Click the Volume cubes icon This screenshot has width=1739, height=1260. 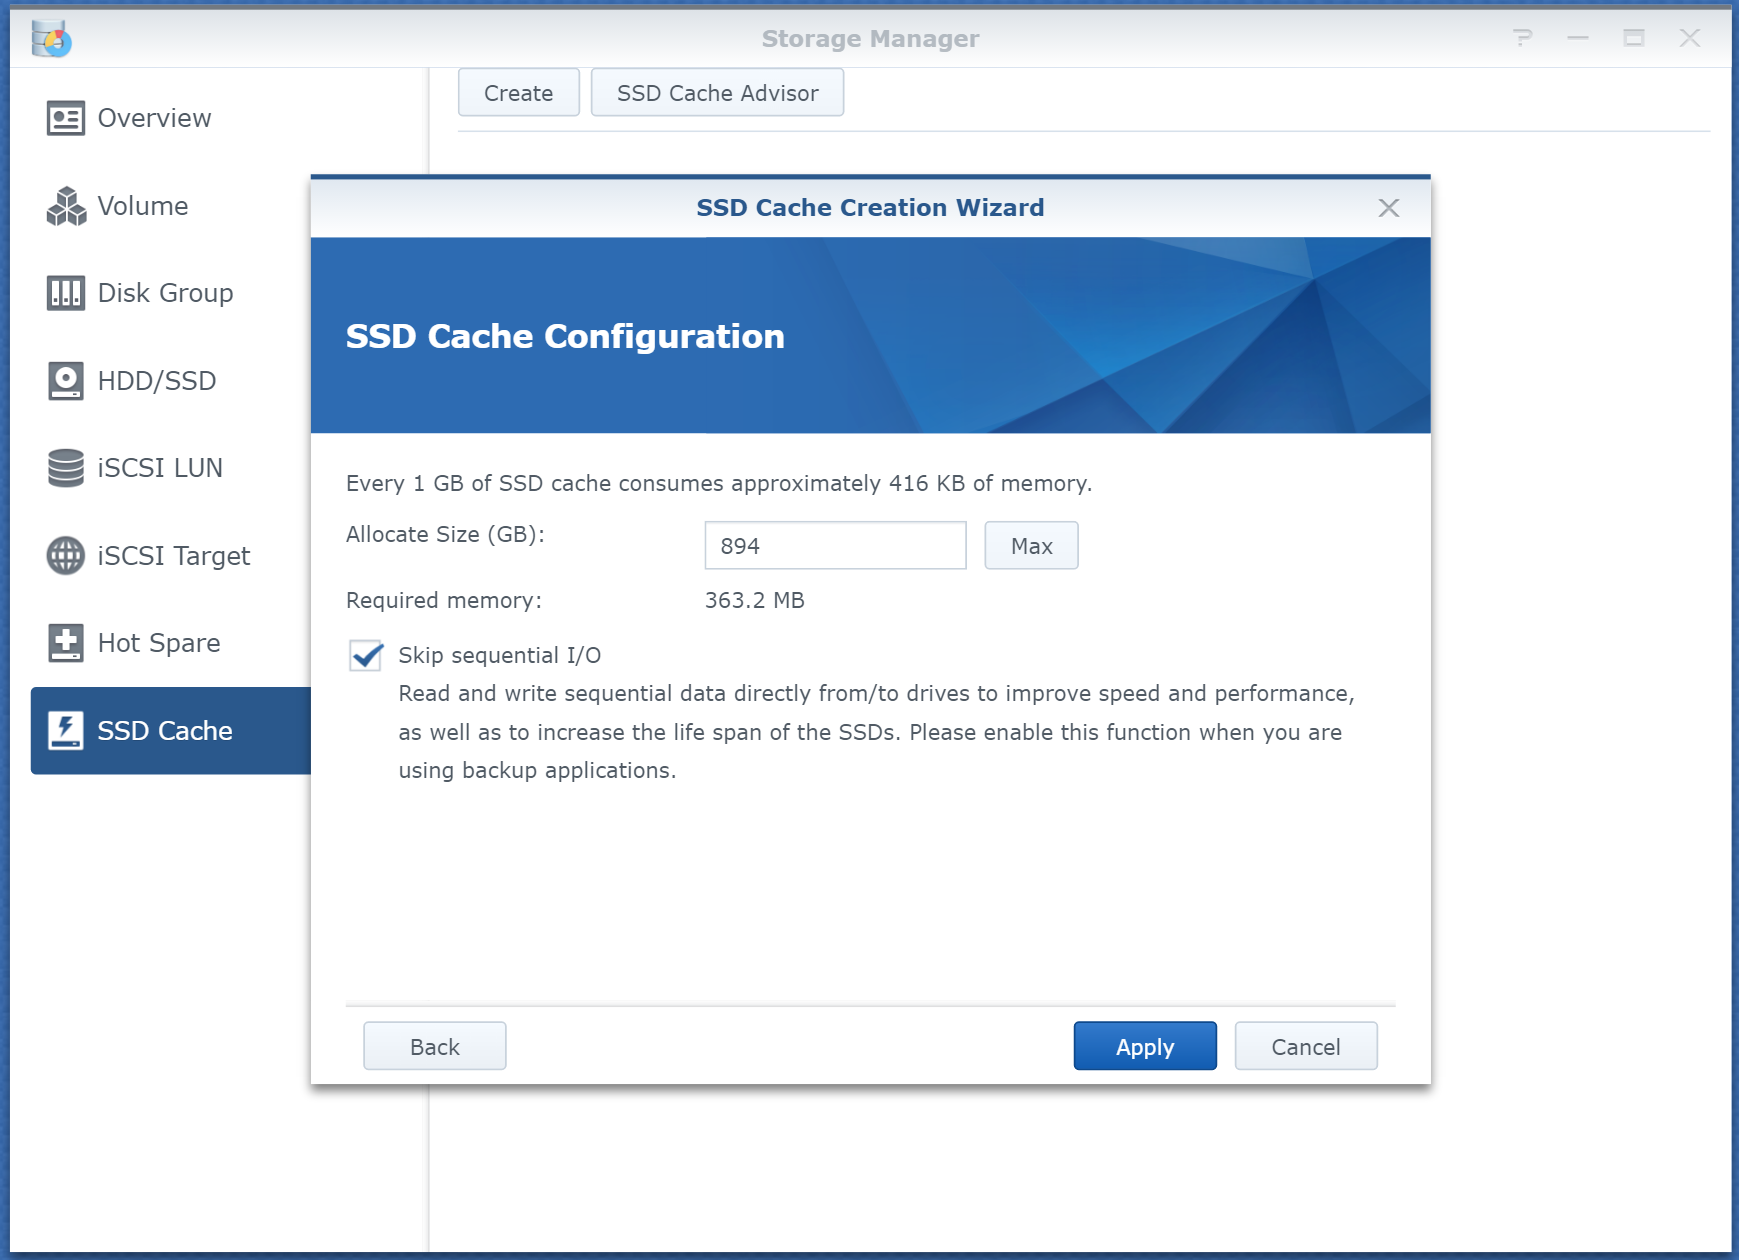pyautogui.click(x=66, y=206)
